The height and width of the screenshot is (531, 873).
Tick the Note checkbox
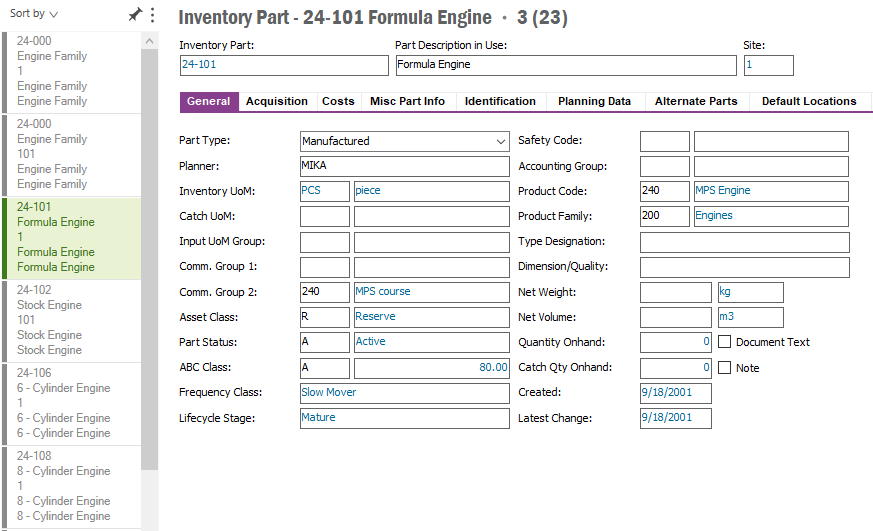click(x=725, y=368)
